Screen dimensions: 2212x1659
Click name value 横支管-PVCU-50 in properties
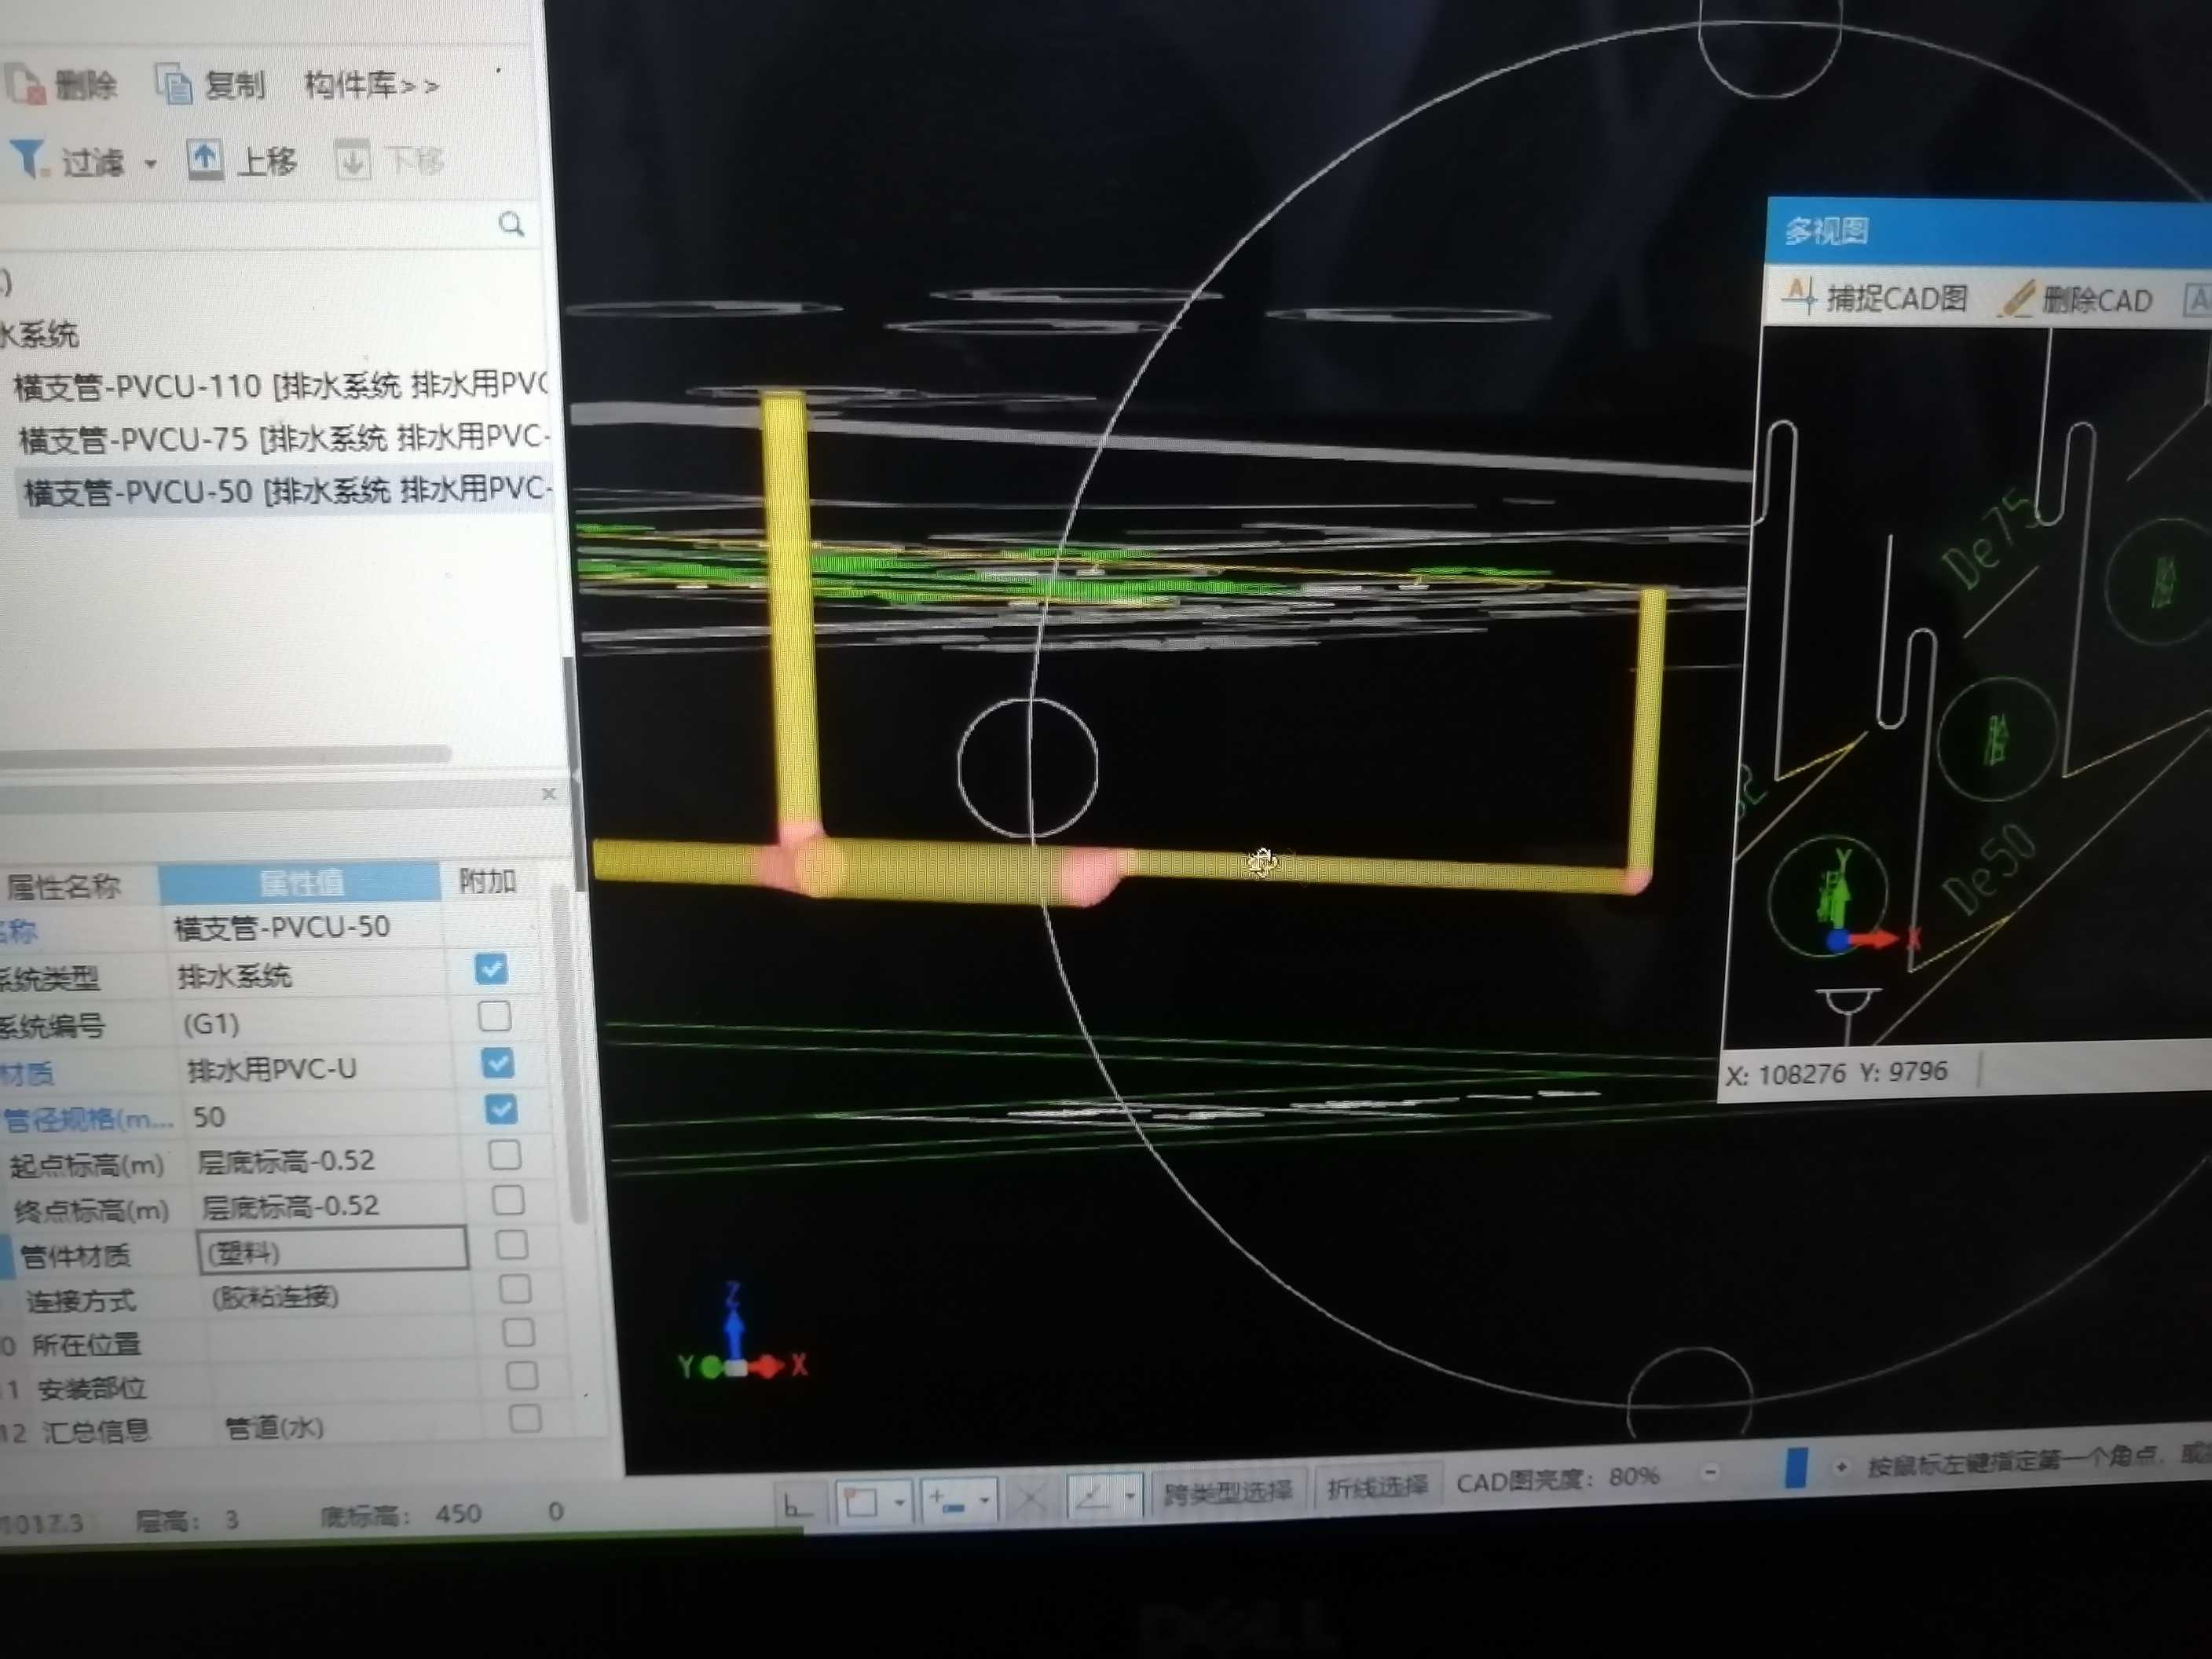tap(281, 927)
